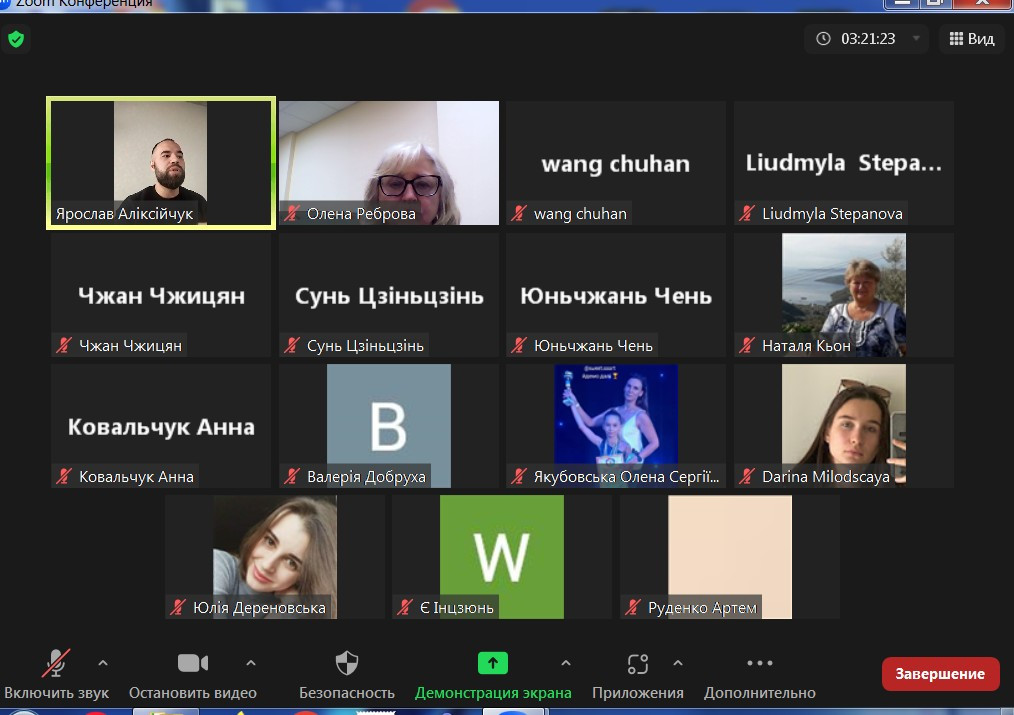Click the red Завершение button

pyautogui.click(x=940, y=674)
